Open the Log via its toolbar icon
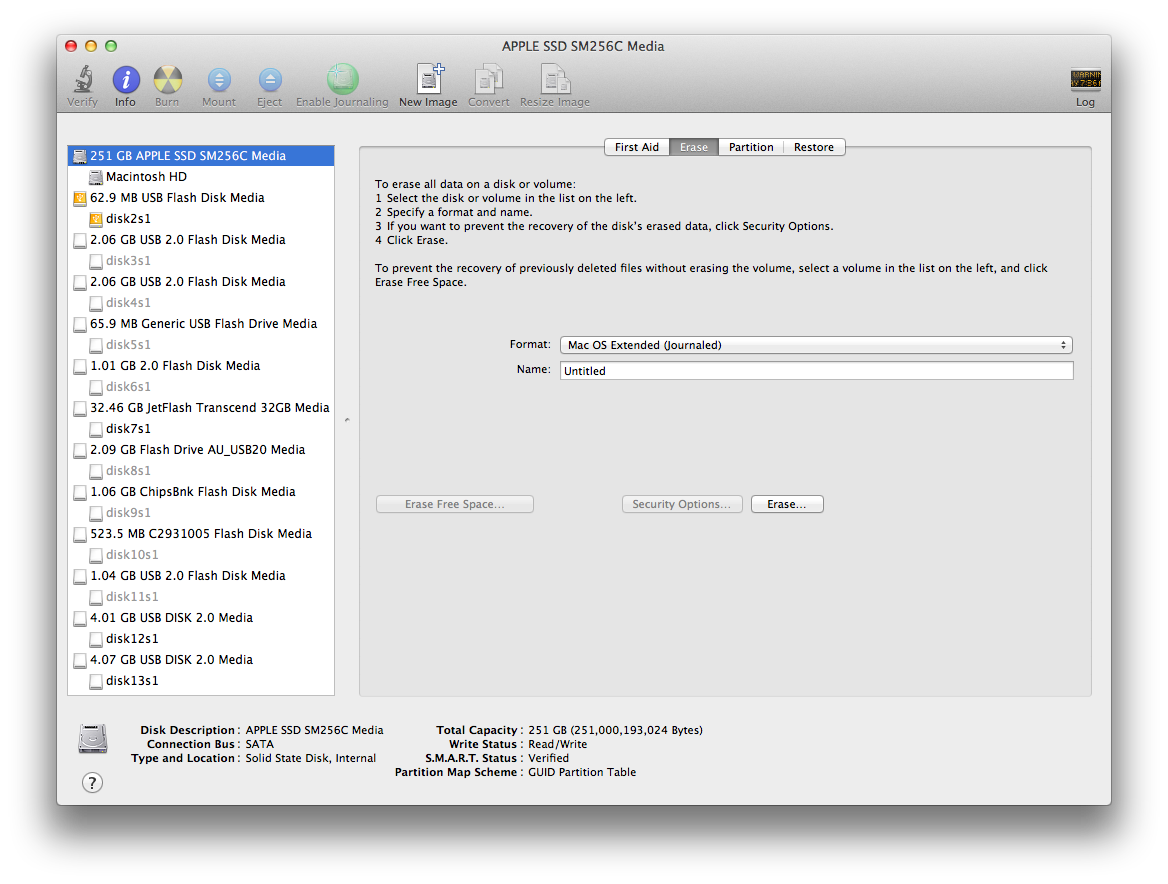The height and width of the screenshot is (884, 1168). tap(1085, 80)
